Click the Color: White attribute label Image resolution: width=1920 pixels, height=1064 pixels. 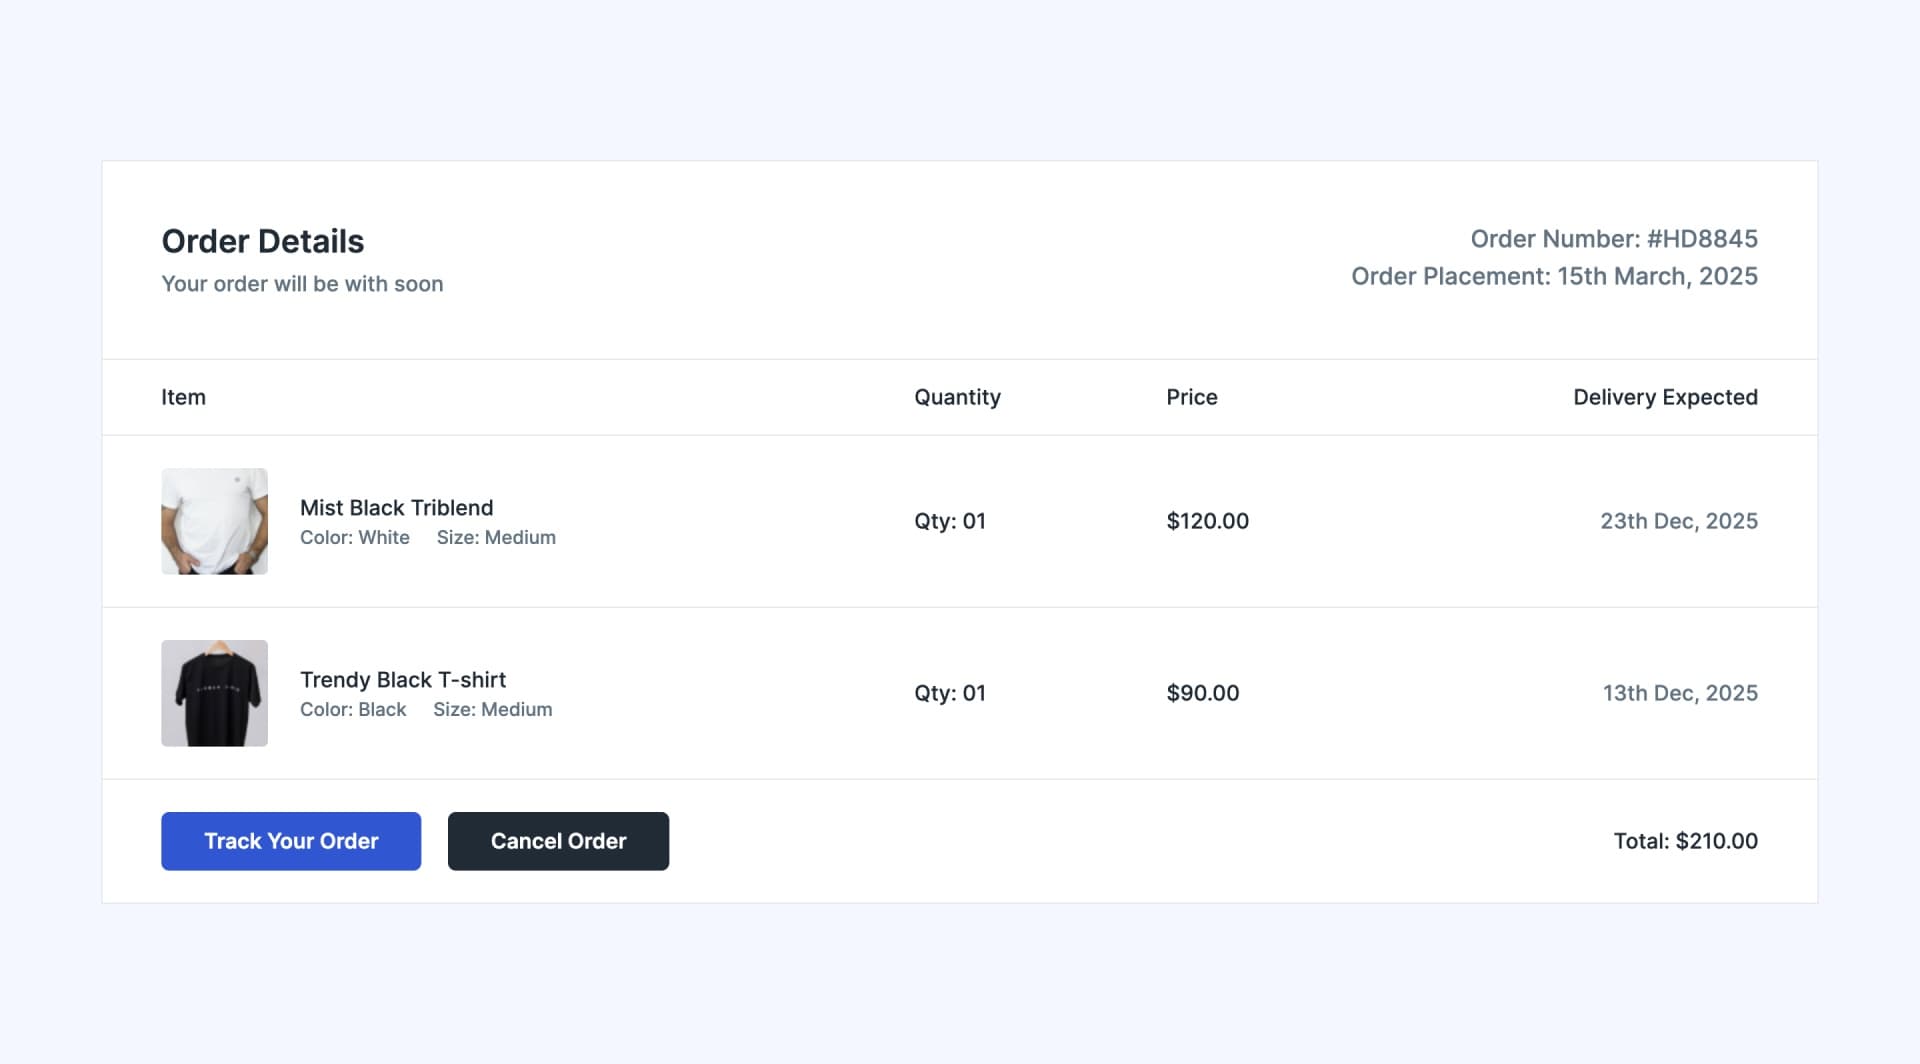click(x=355, y=538)
